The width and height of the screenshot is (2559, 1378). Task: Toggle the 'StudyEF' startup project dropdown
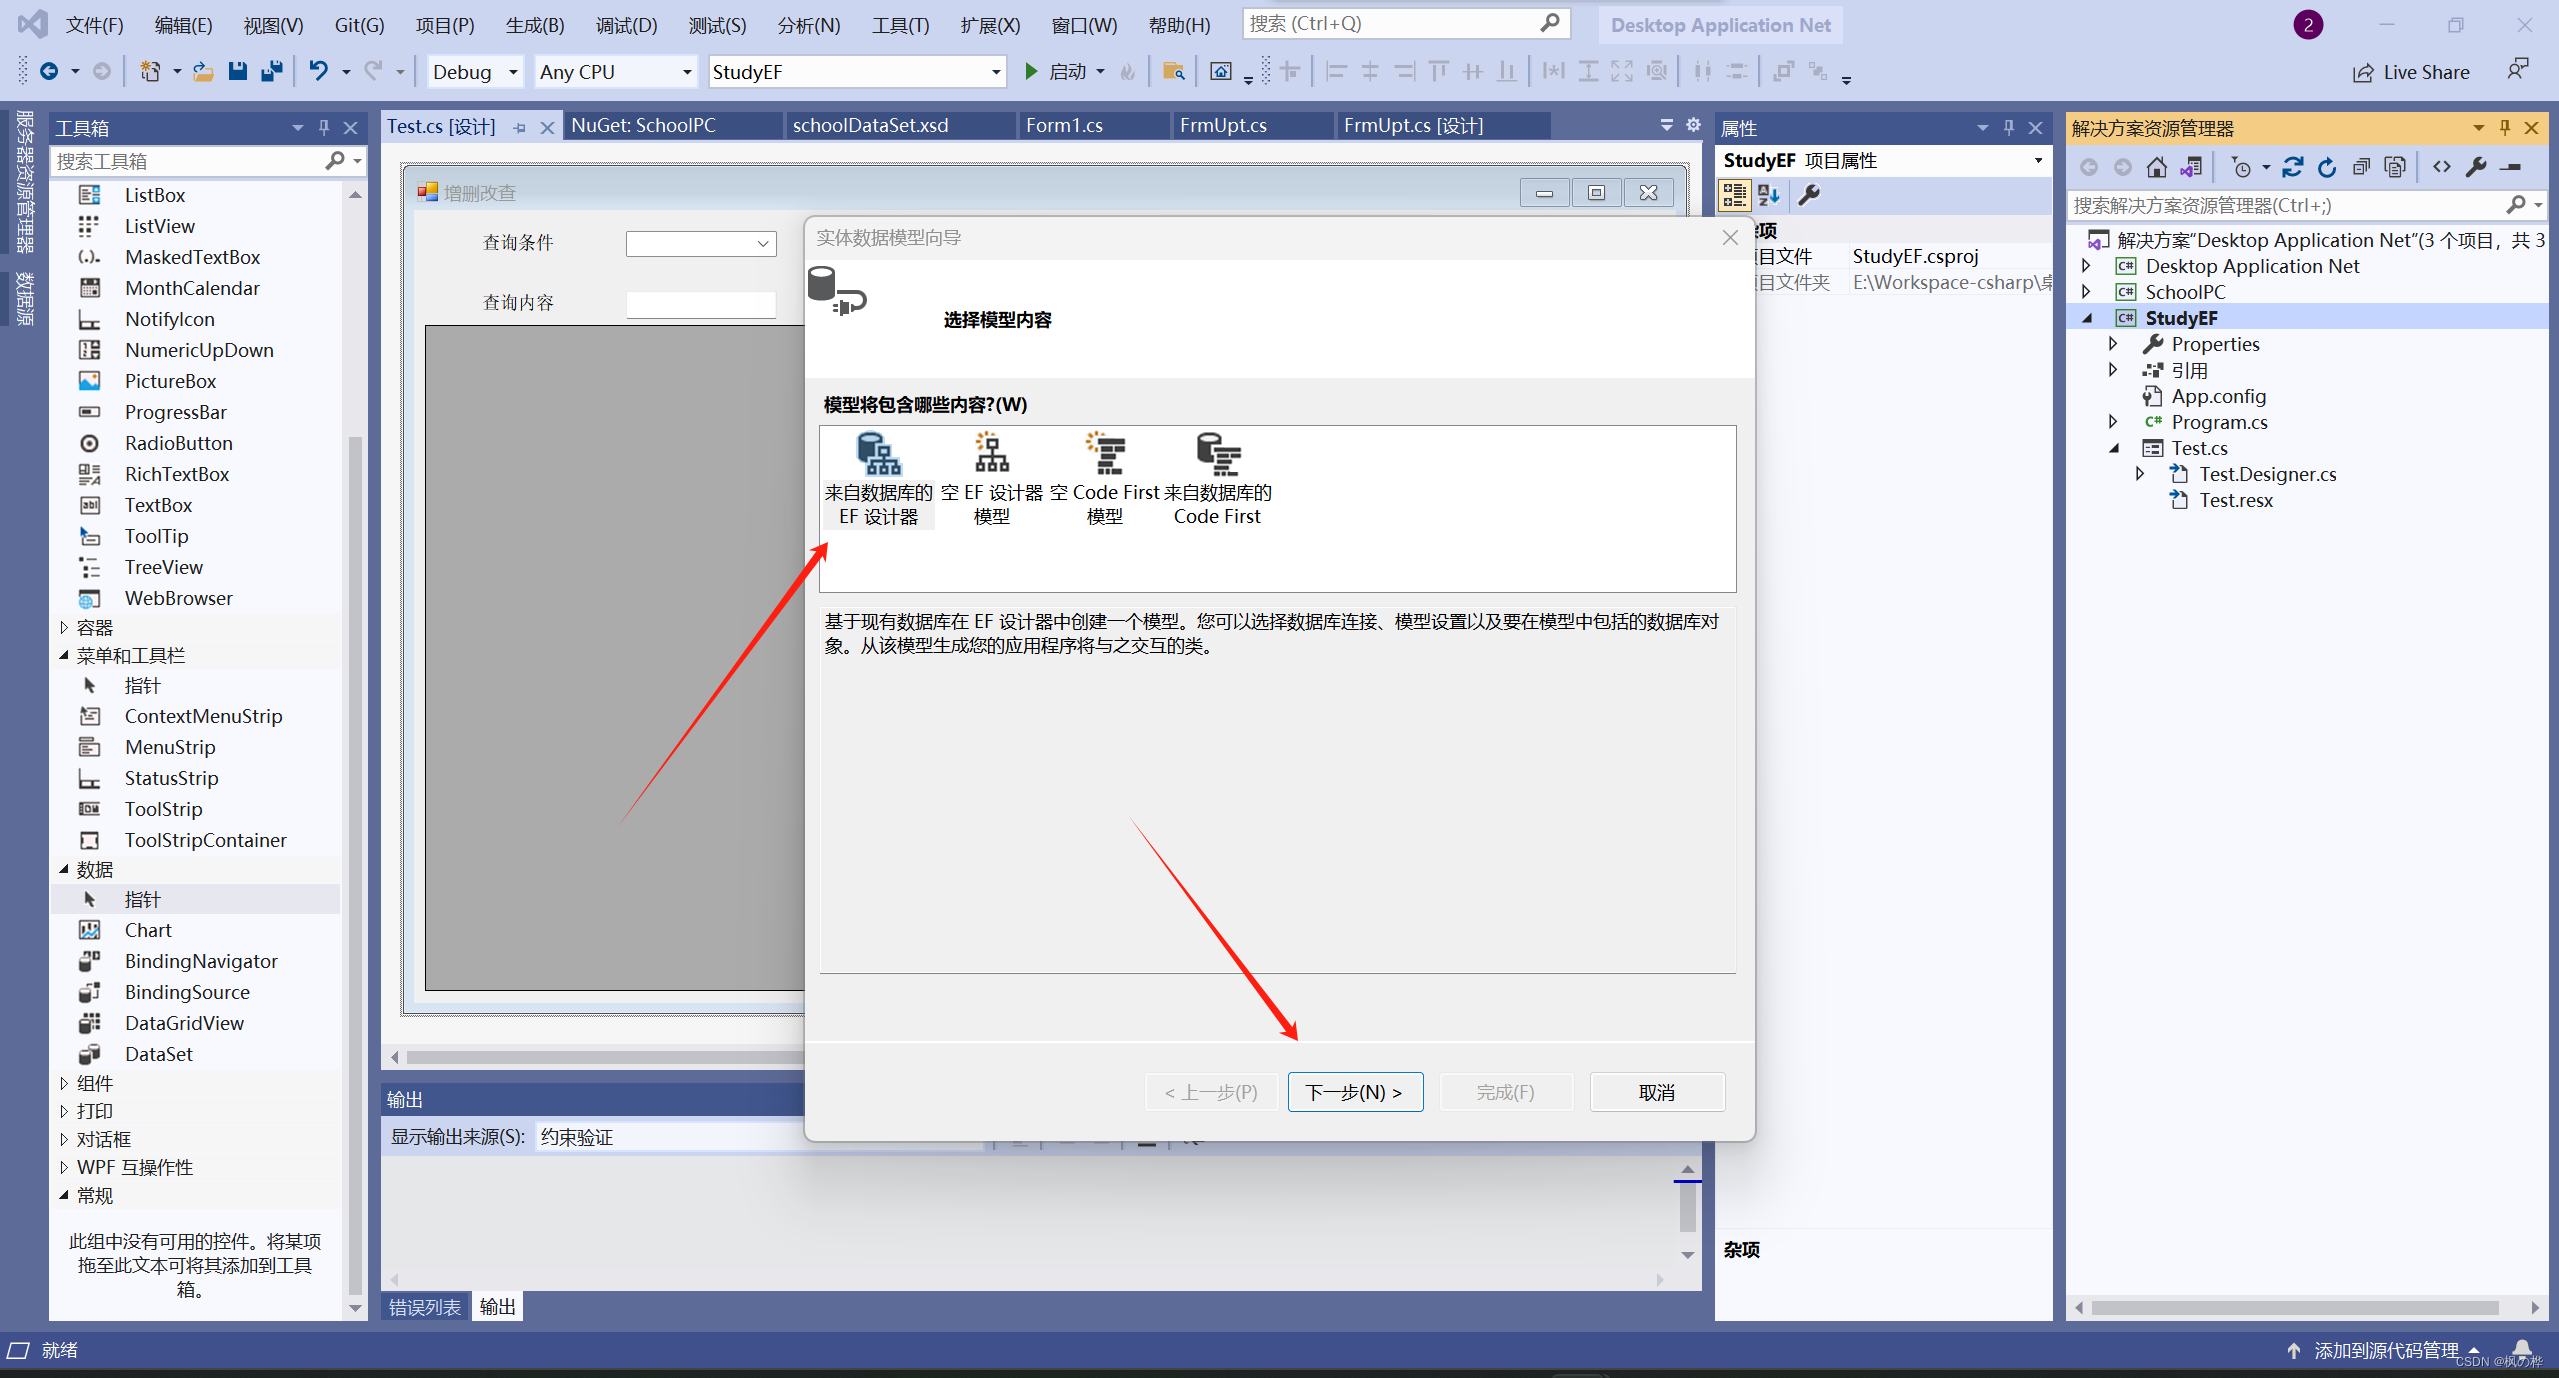(993, 71)
